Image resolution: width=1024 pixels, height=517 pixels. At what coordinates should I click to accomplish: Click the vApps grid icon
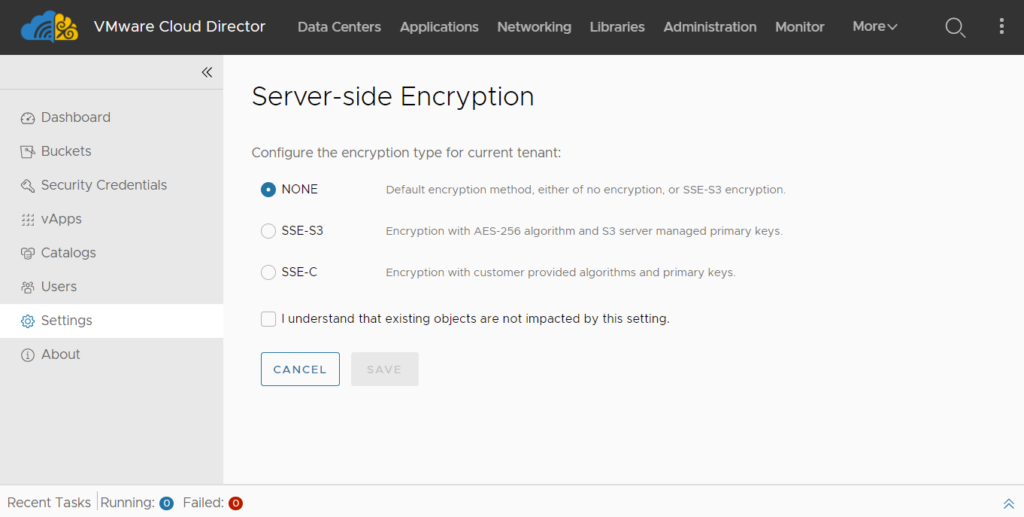pyautogui.click(x=27, y=220)
